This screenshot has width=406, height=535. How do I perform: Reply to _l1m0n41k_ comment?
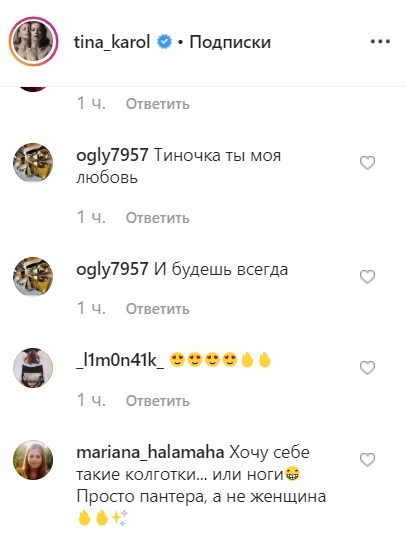158,400
